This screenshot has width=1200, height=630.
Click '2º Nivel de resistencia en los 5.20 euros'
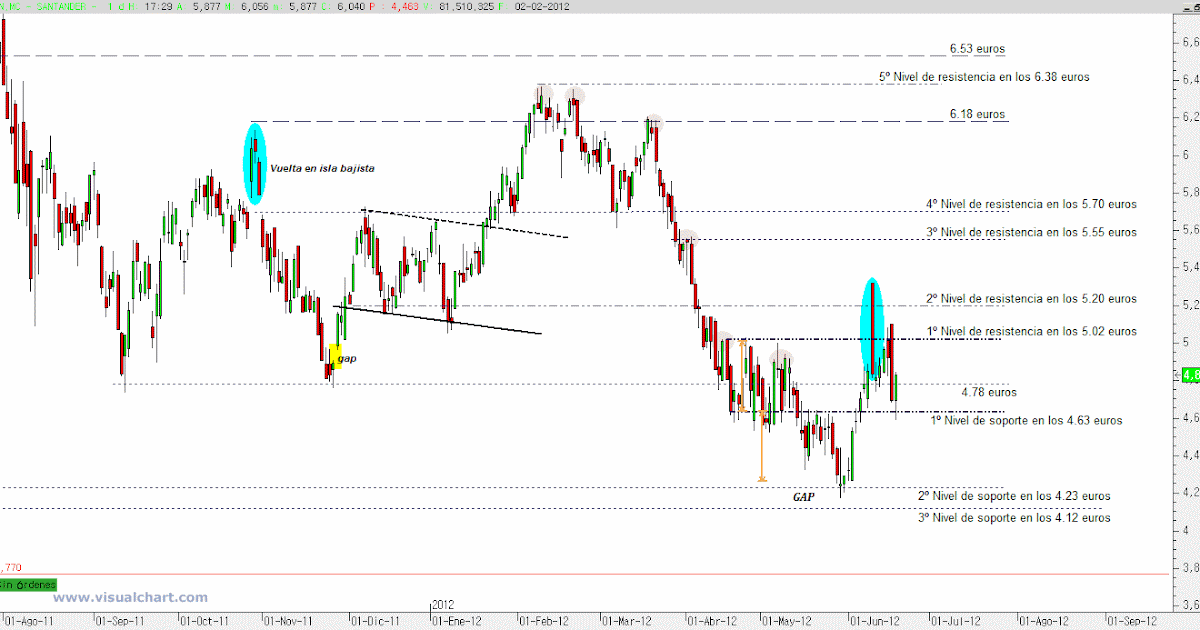1031,299
